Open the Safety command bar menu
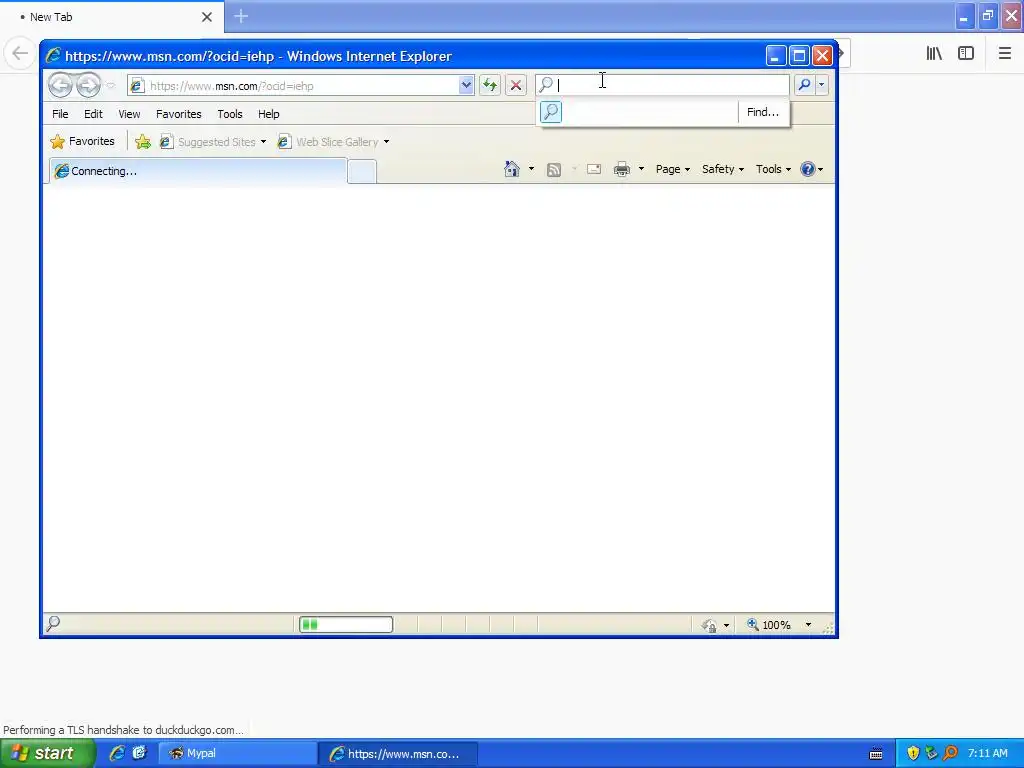The height and width of the screenshot is (768, 1024). [x=723, y=169]
